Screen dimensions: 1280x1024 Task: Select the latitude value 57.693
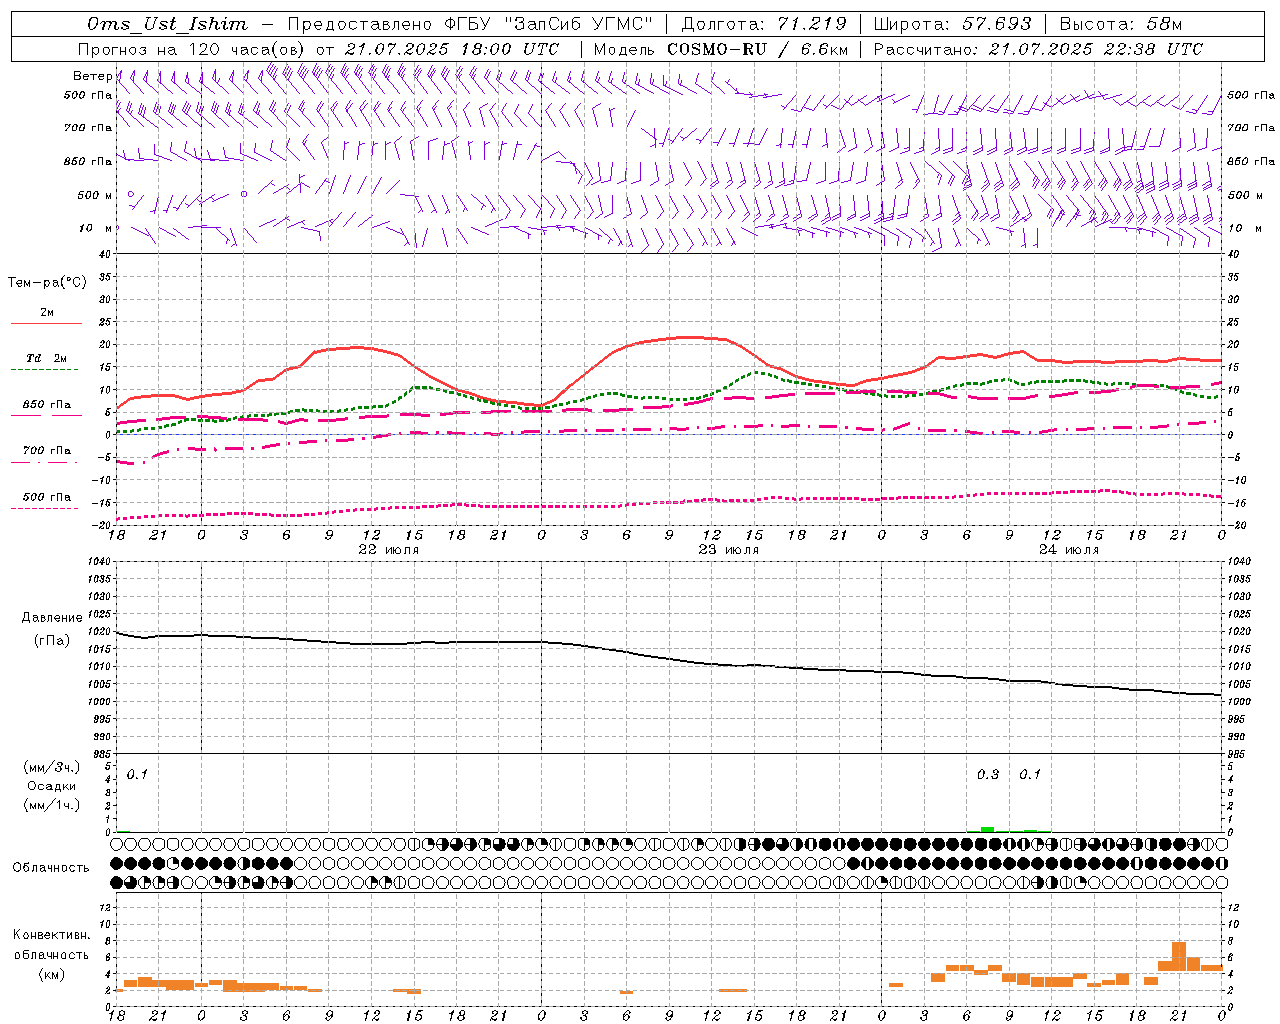996,24
